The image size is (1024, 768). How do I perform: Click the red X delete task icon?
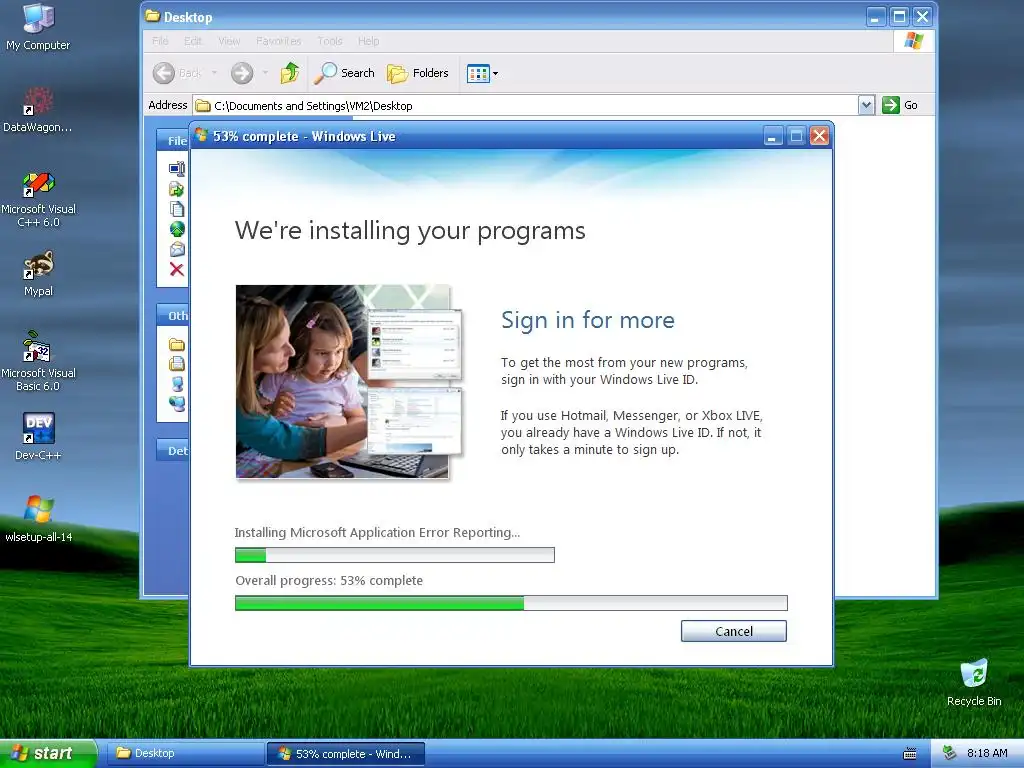coord(176,269)
